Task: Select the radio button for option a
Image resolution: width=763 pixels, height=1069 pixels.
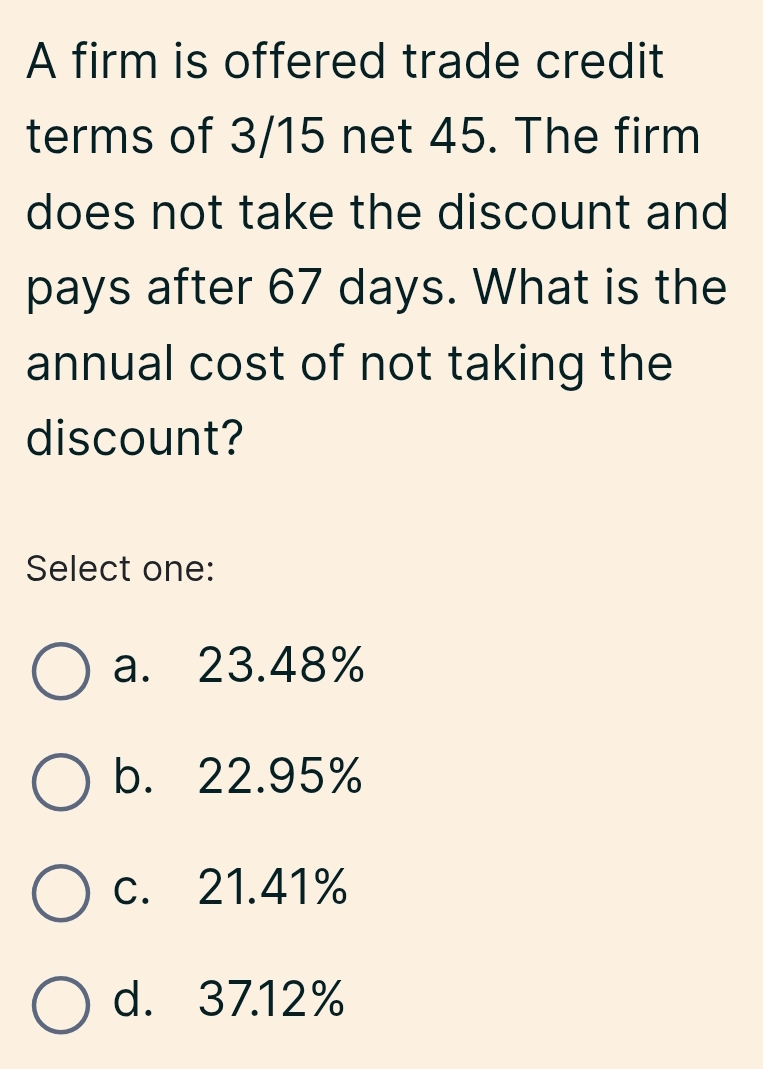Action: [x=62, y=669]
